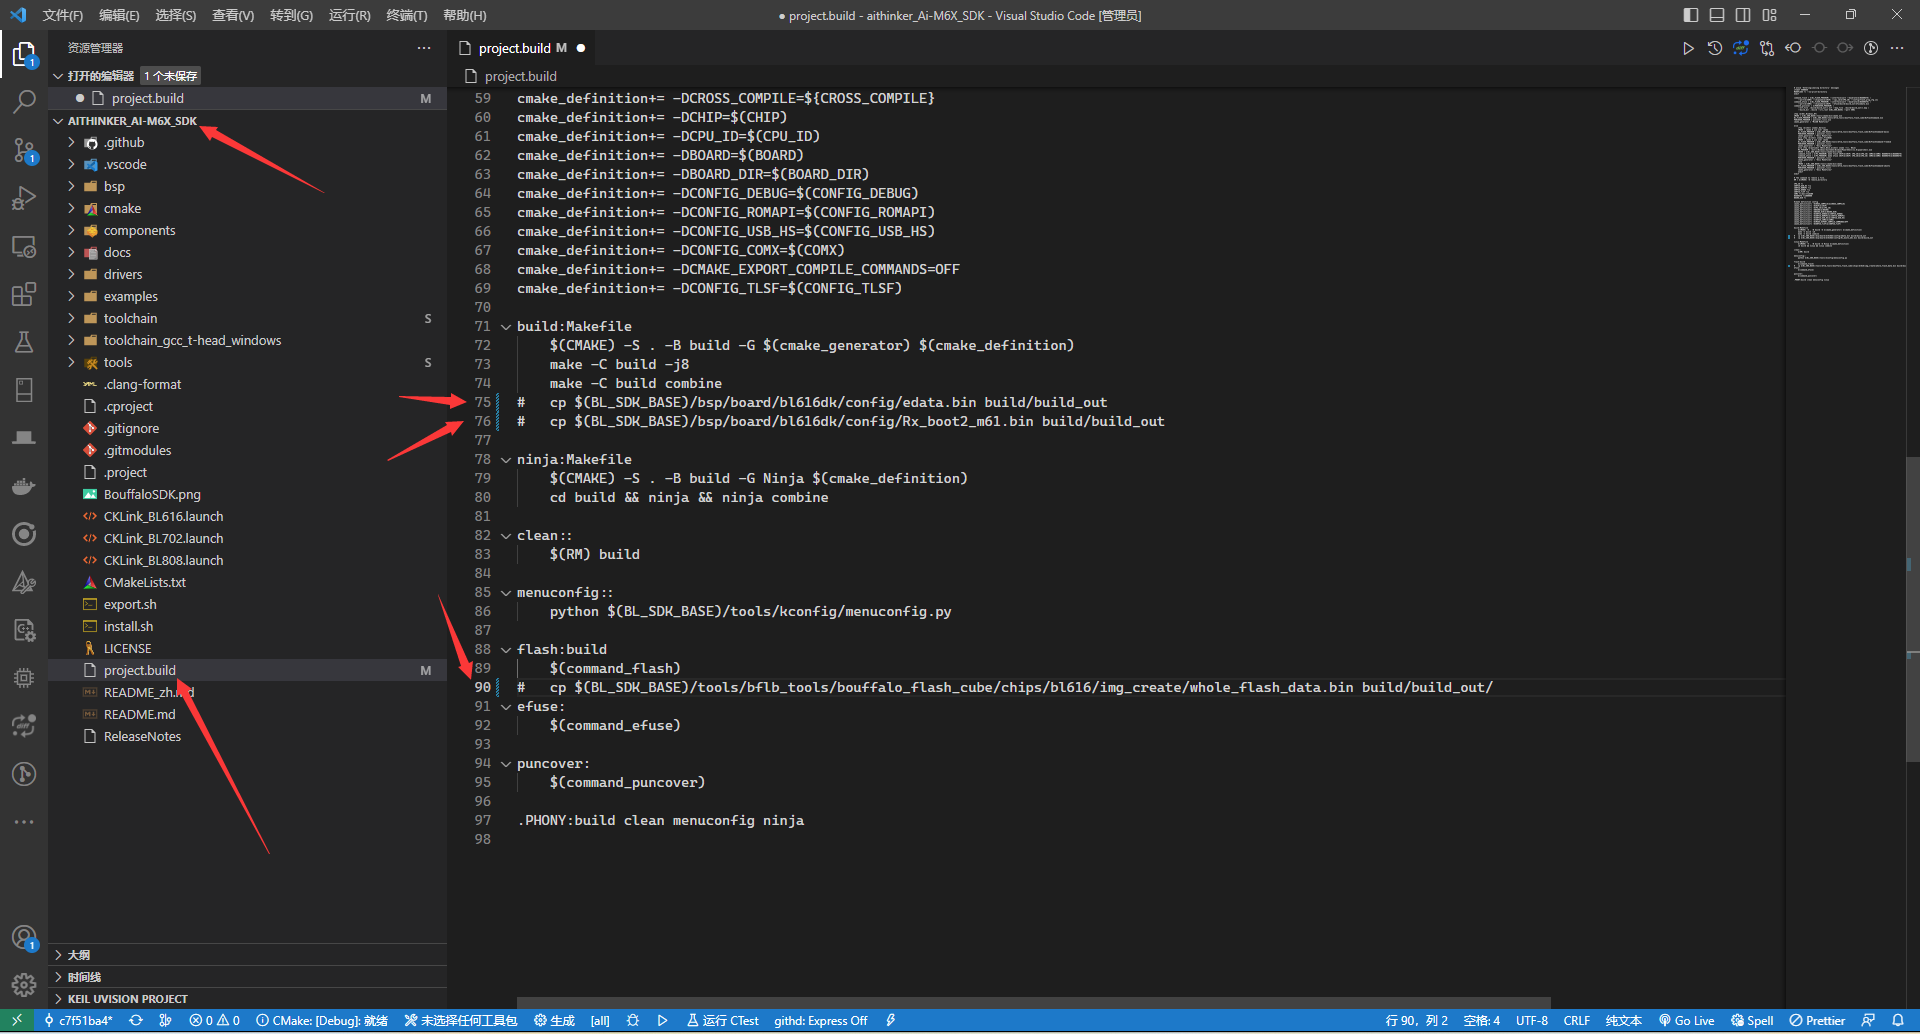The width and height of the screenshot is (1920, 1034).
Task: Open the Accounts menu icon
Action: (x=24, y=938)
